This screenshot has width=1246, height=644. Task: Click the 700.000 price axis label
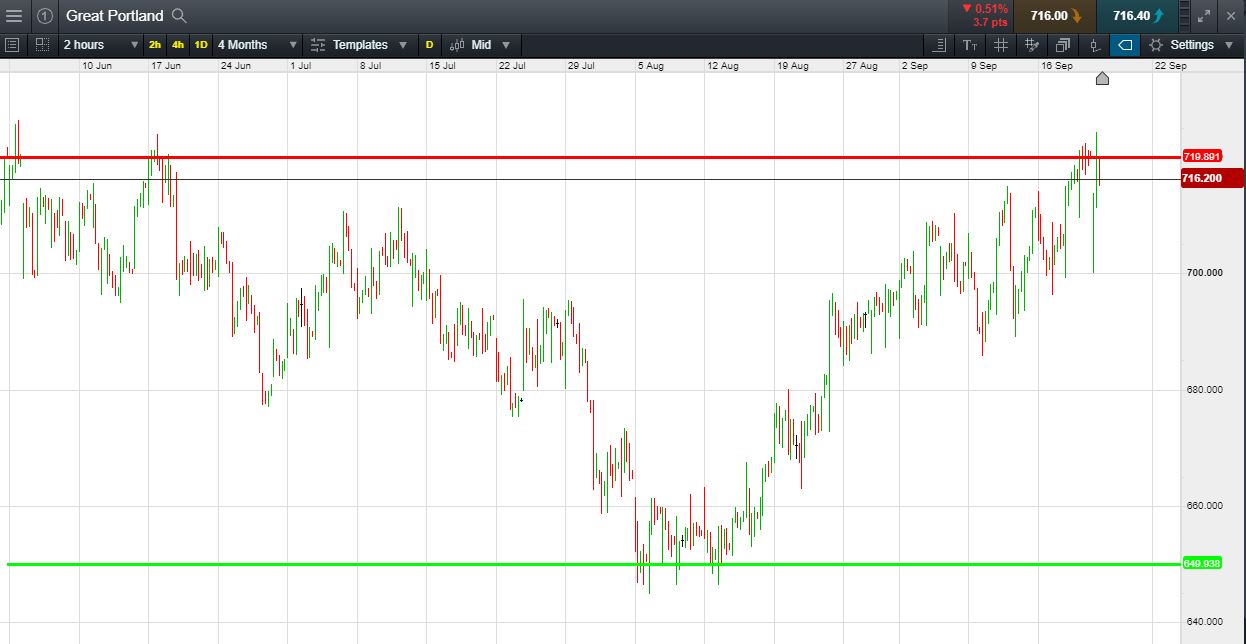1204,273
